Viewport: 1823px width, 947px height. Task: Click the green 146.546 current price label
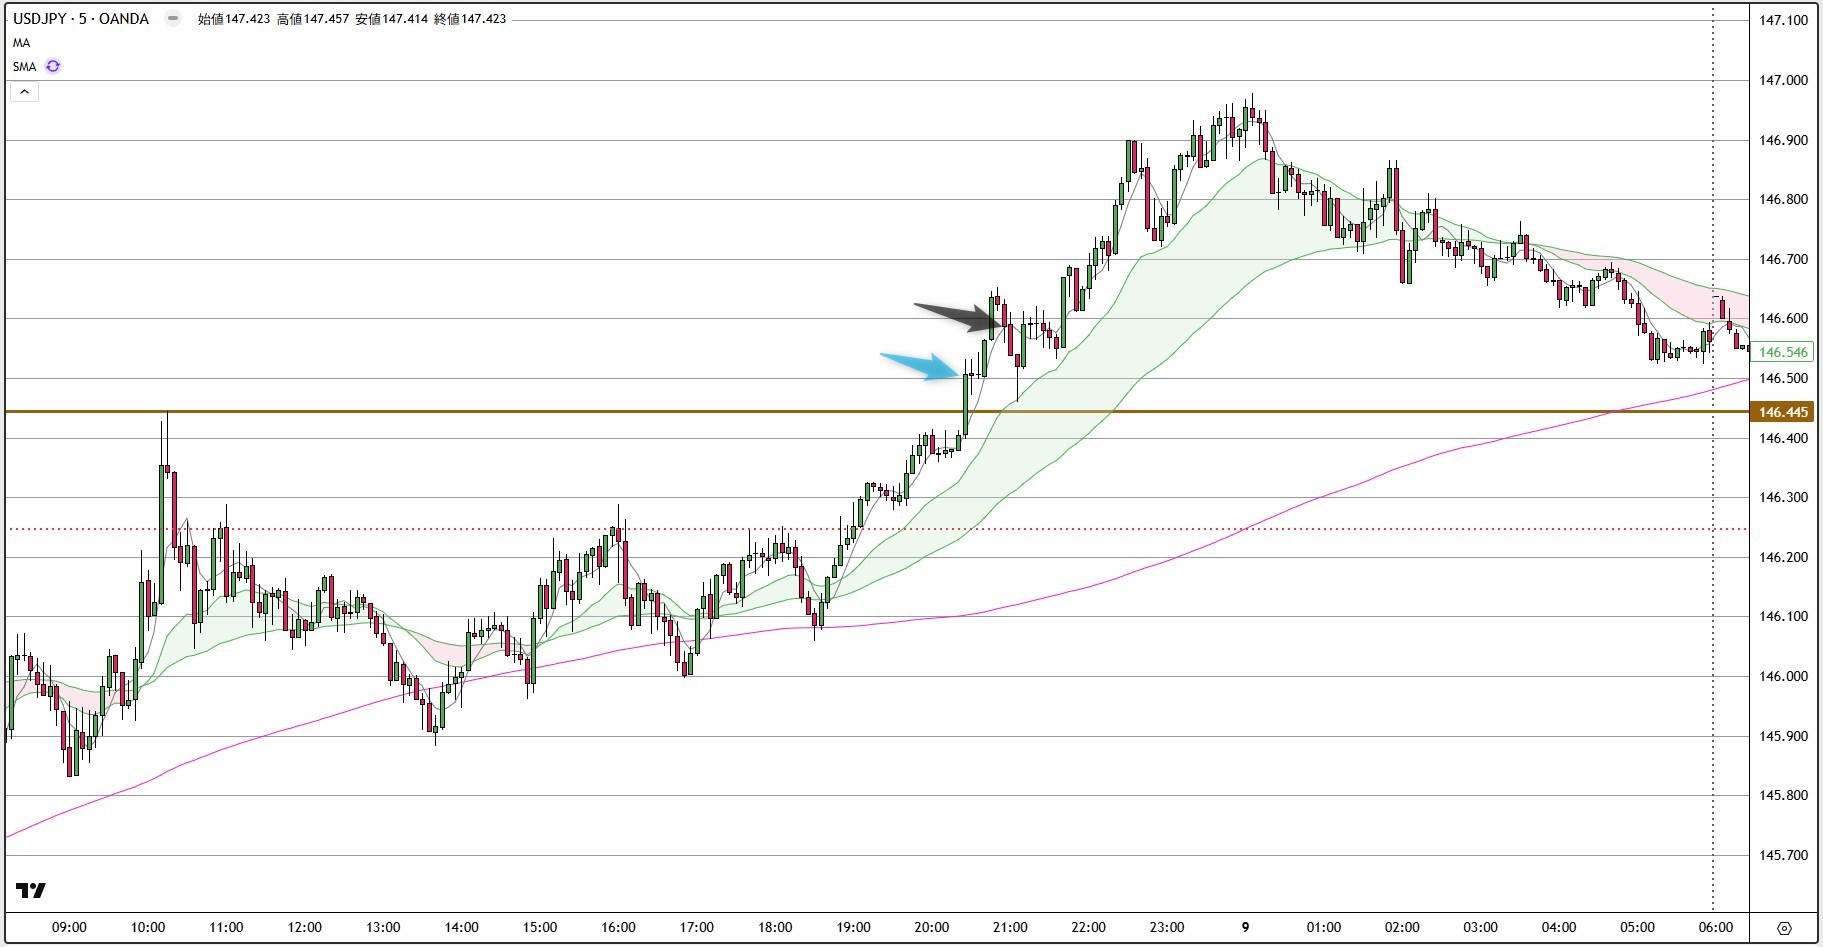tap(1784, 352)
